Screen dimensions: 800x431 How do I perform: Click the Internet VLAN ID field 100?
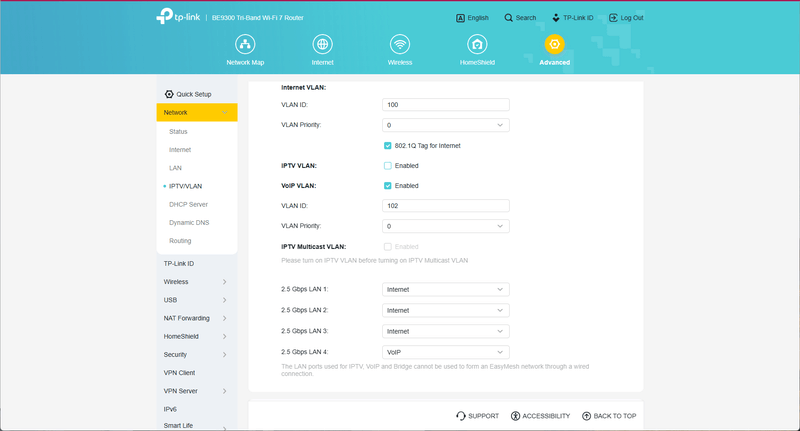445,105
